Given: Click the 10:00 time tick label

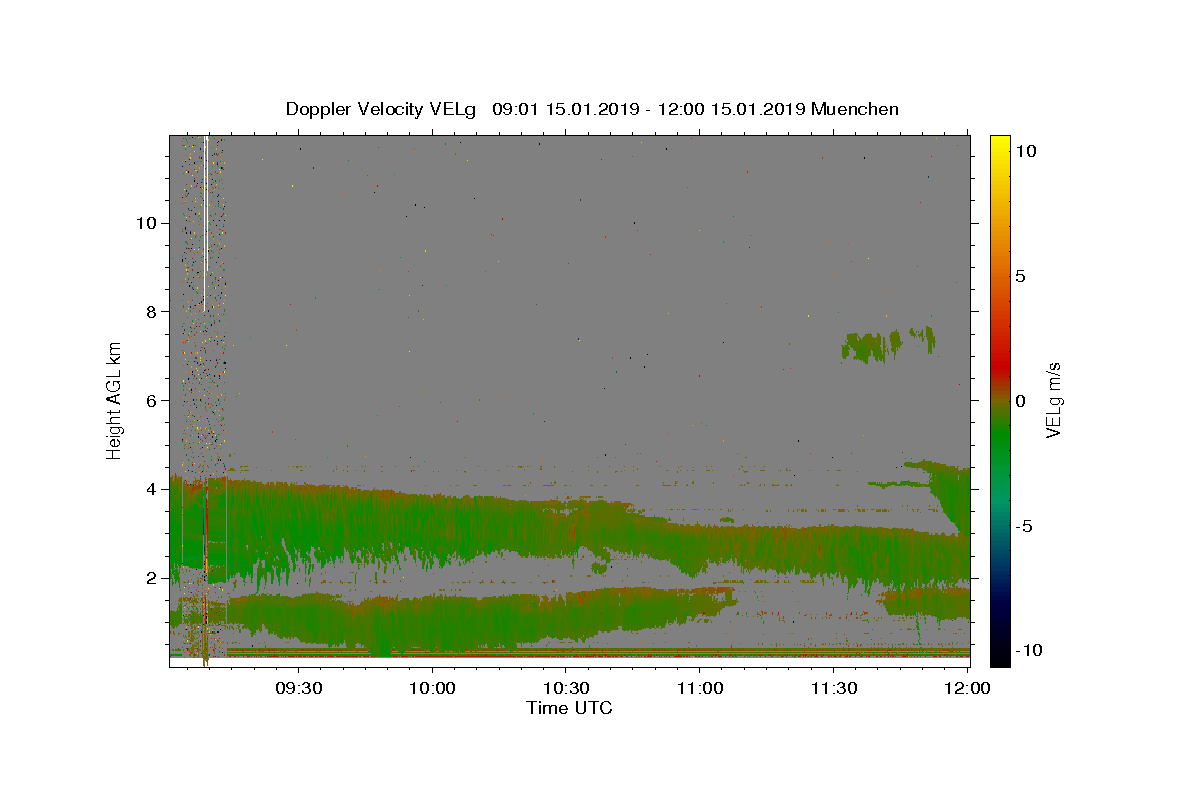Looking at the screenshot, I should click(x=433, y=688).
